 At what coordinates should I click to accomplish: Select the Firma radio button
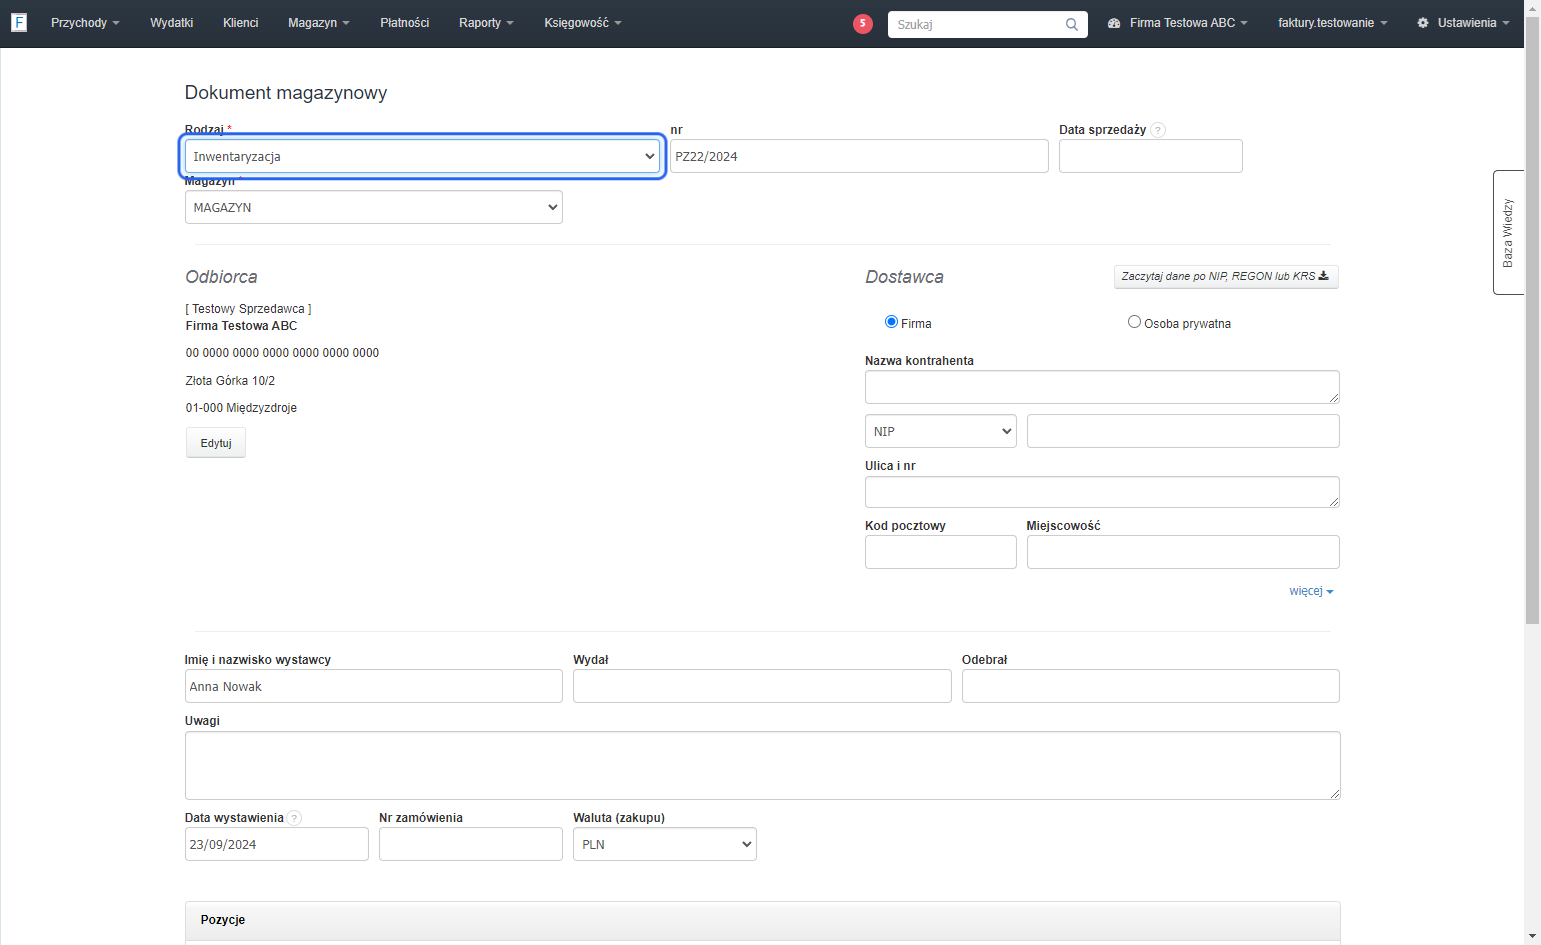click(x=891, y=322)
